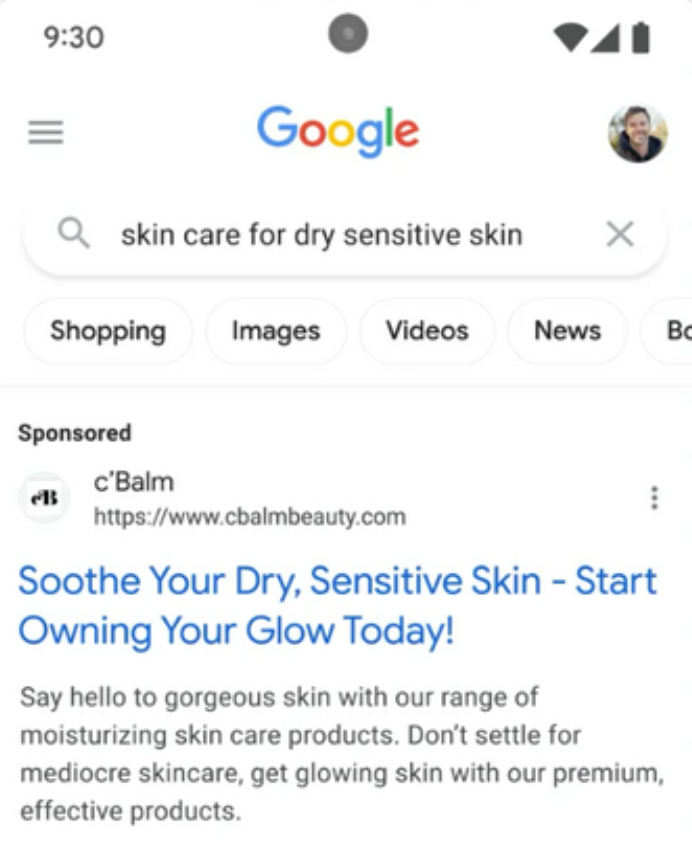Open the Soothe Your Dry, Sensitive Skin headline

point(338,605)
